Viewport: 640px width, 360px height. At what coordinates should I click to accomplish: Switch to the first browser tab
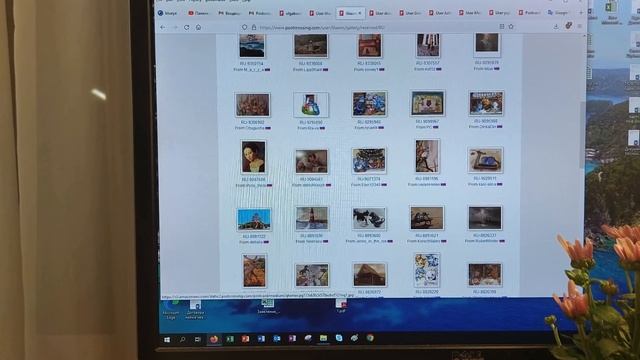coord(168,13)
